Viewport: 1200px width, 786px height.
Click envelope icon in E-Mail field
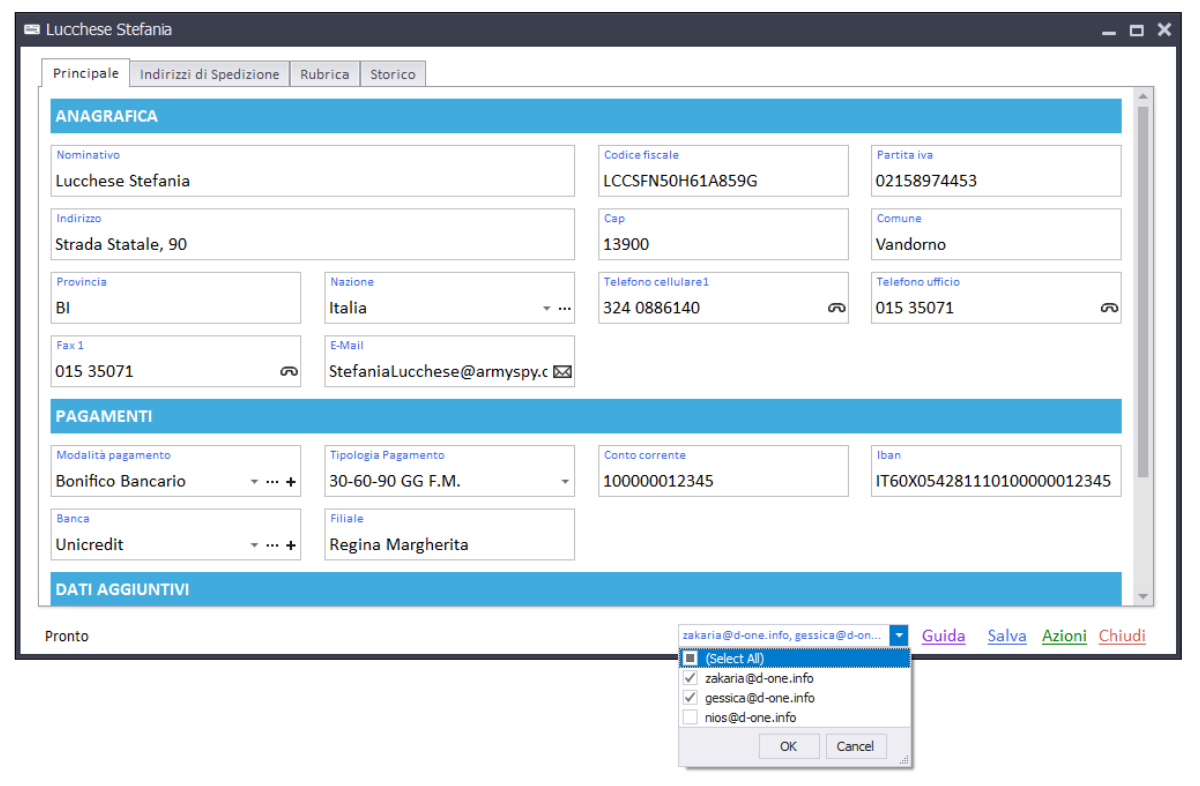pyautogui.click(x=562, y=371)
